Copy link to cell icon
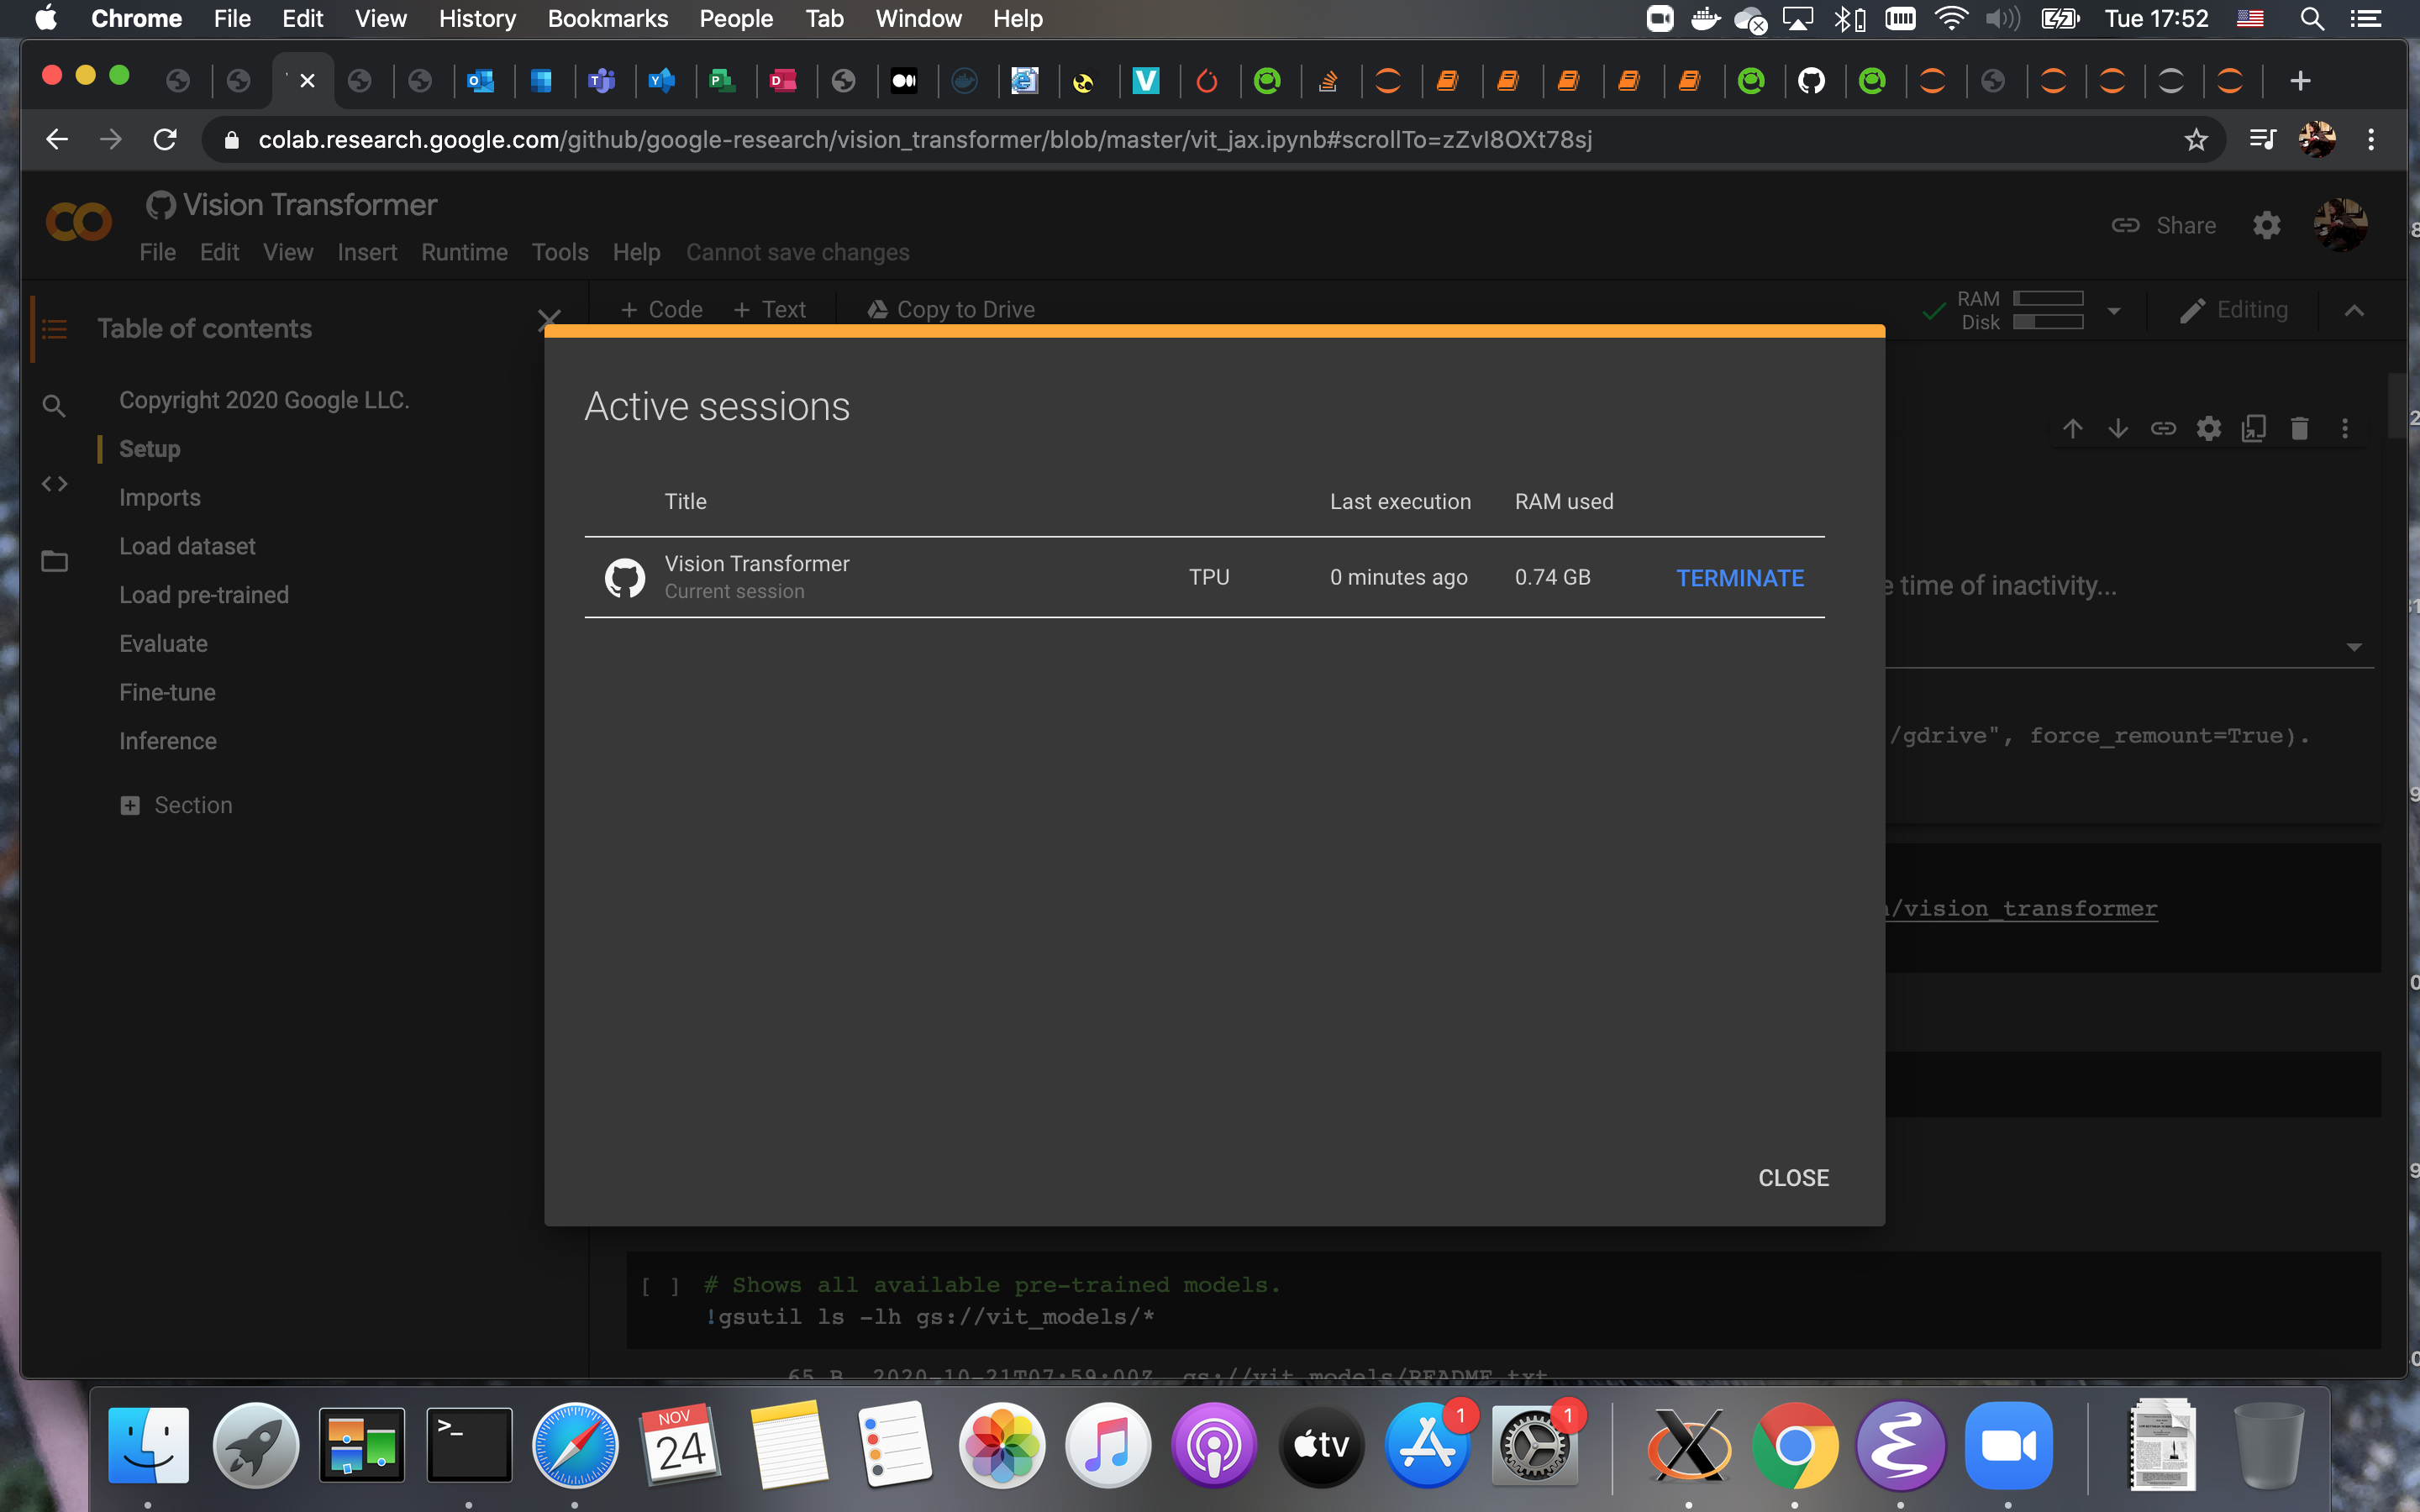 point(2163,429)
